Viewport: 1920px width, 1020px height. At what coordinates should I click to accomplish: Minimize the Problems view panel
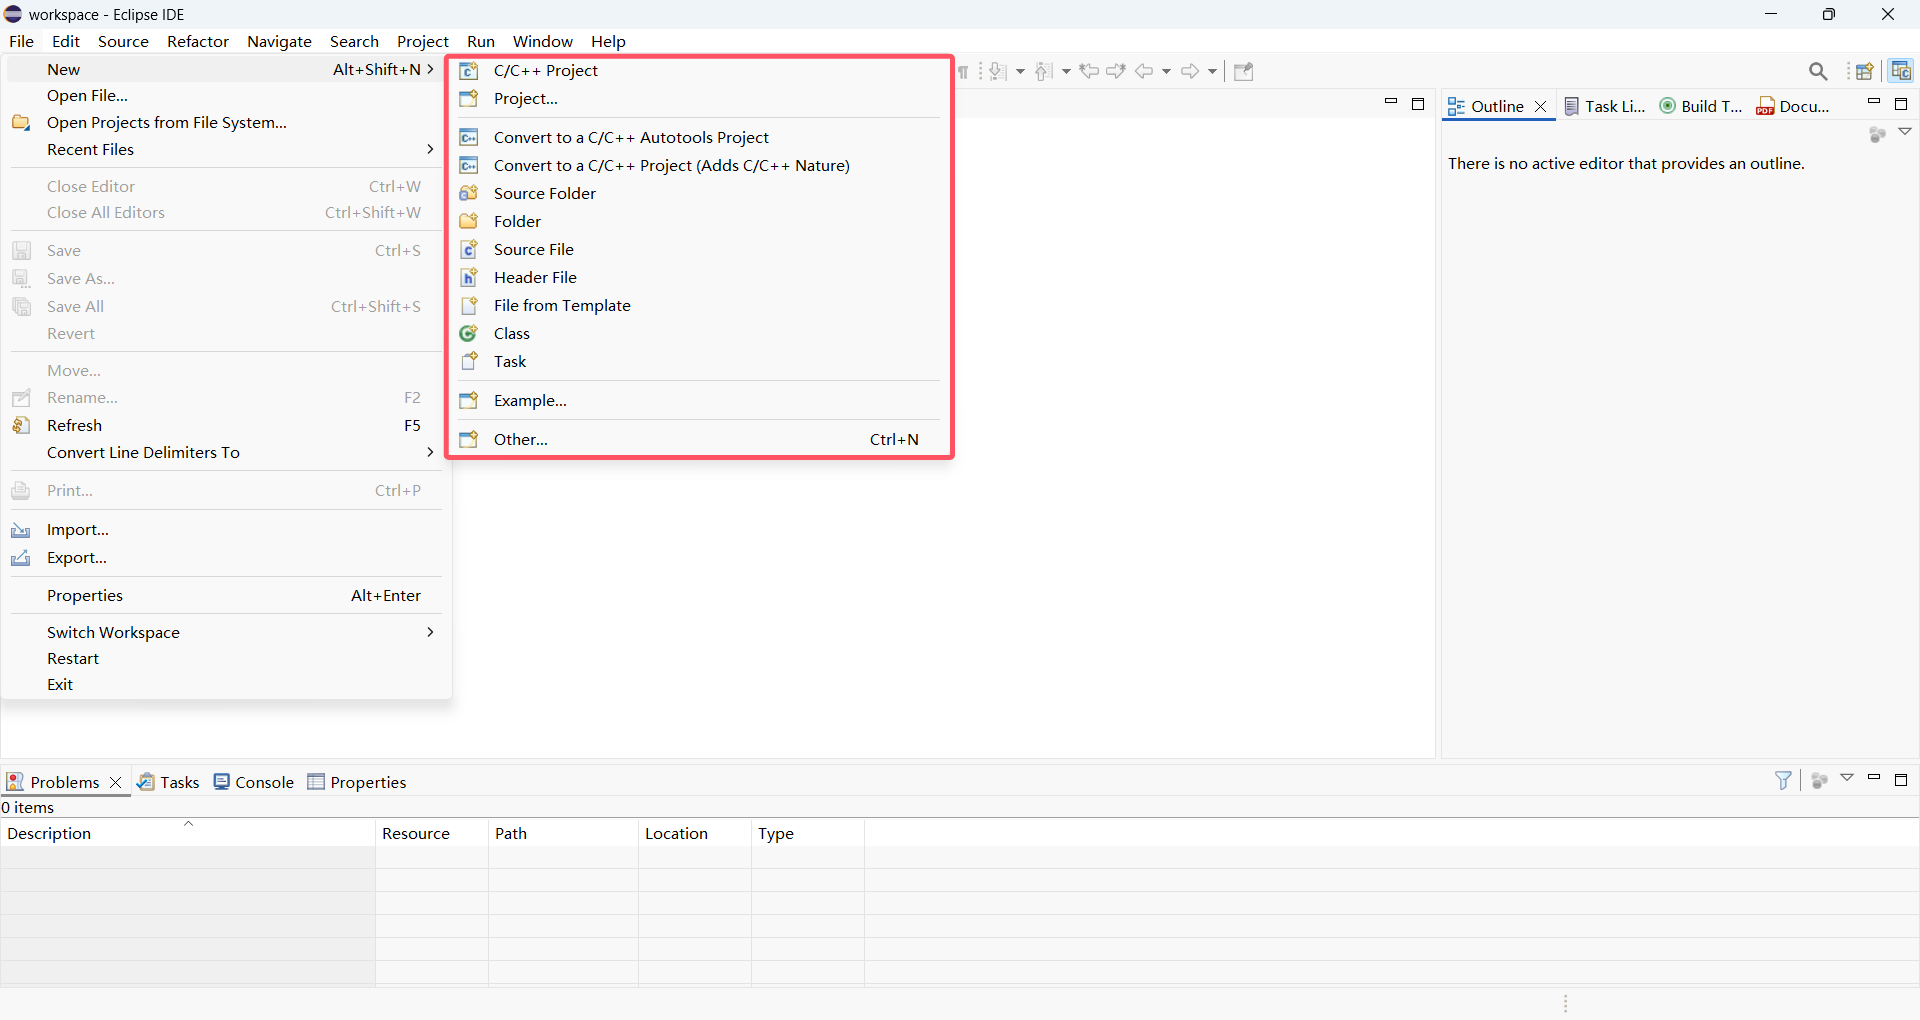tap(1874, 777)
